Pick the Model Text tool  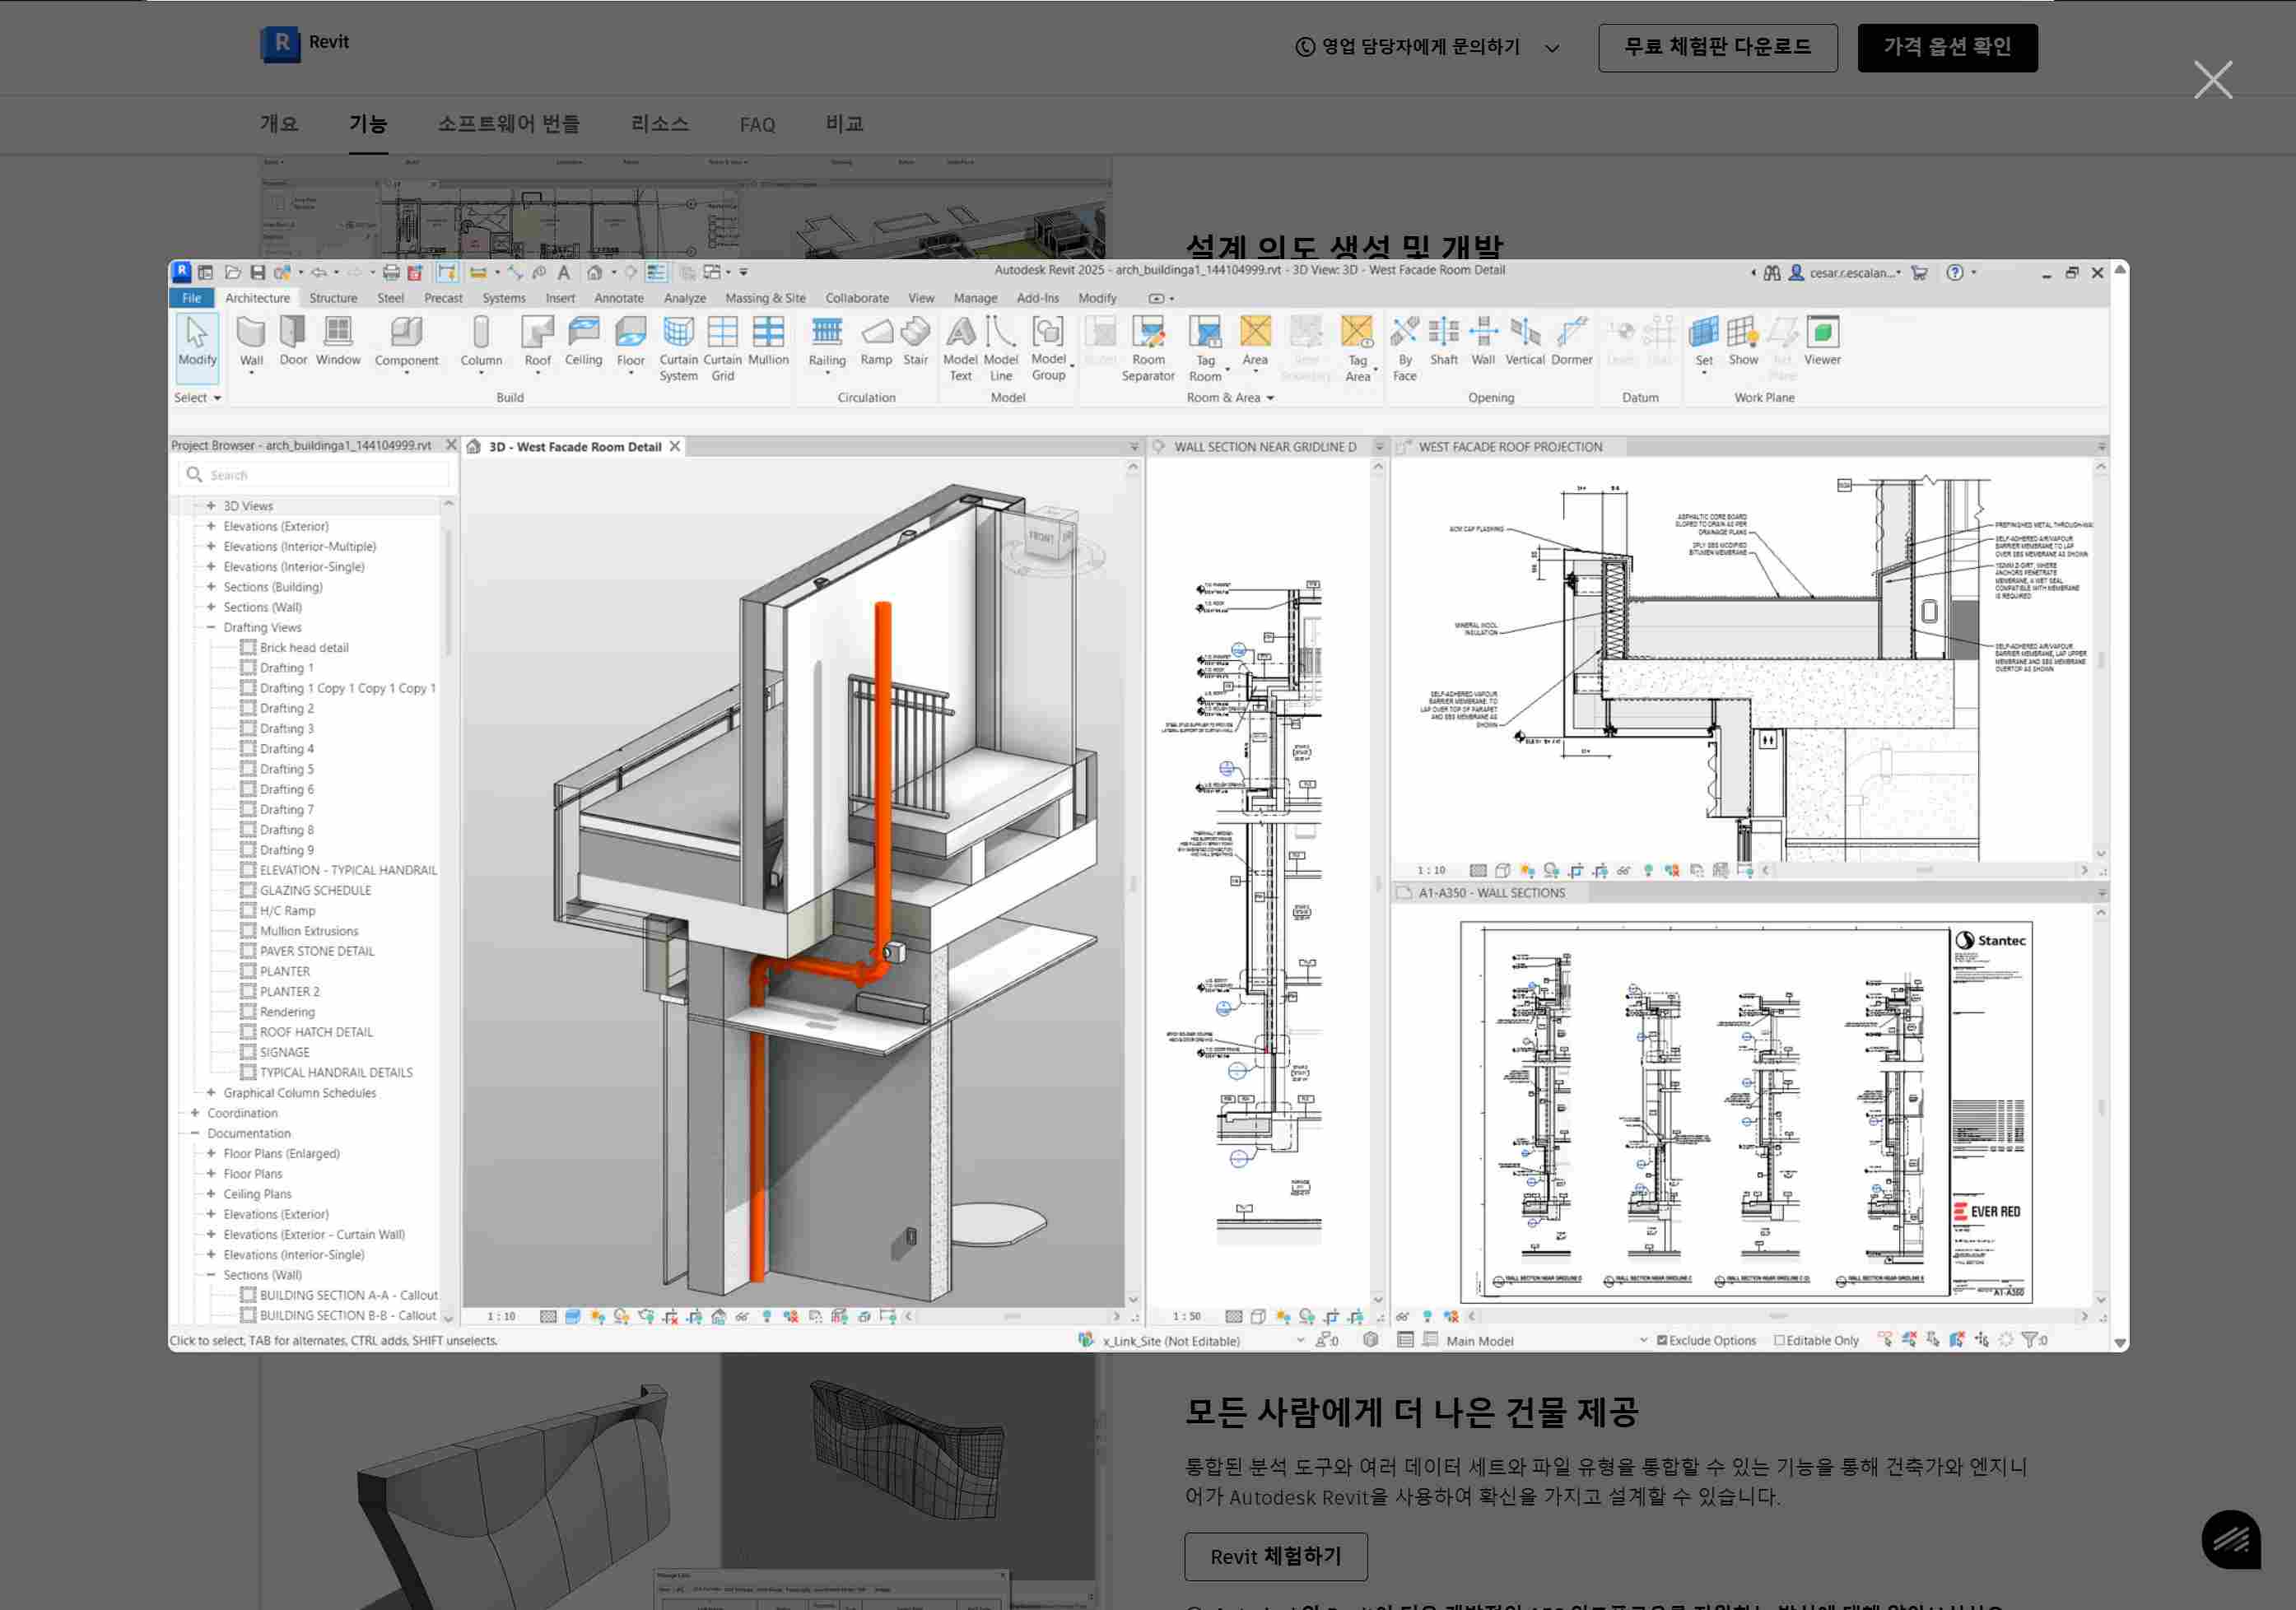point(960,348)
